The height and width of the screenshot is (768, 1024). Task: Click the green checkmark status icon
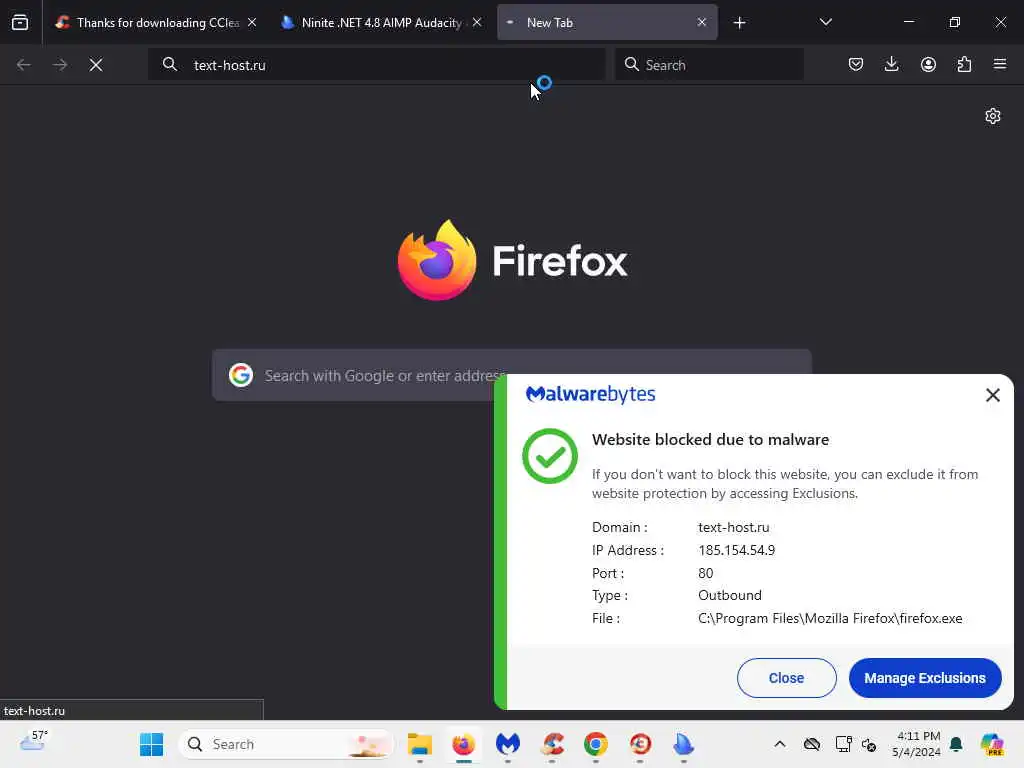[x=550, y=456]
